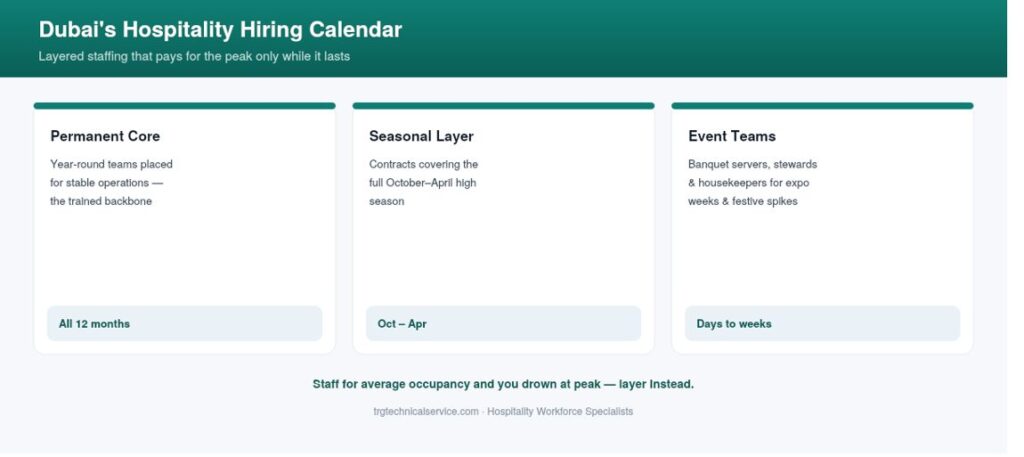Click the Hospitality Workforce Specialists footer text

pos(560,412)
